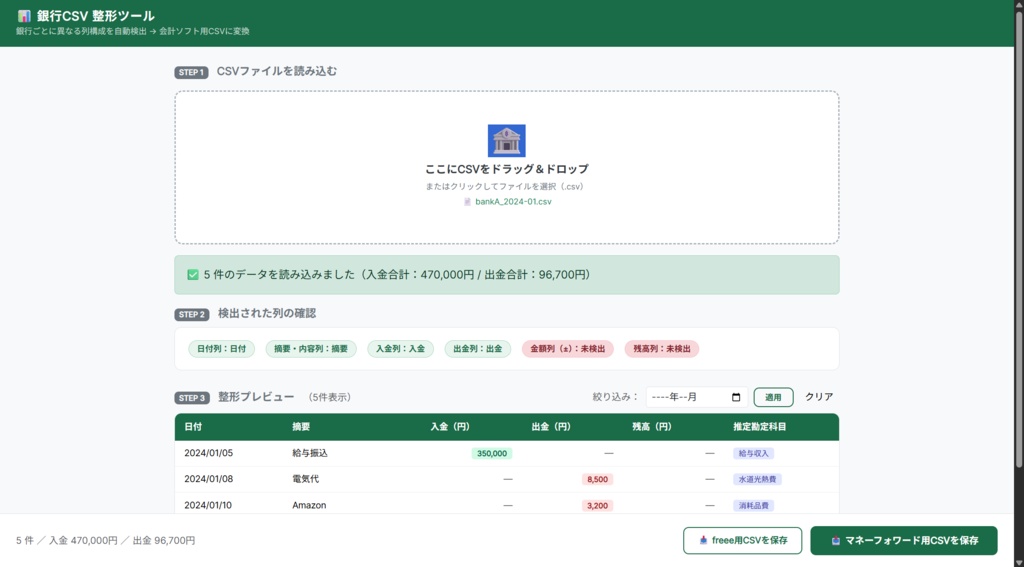
Task: Click the bank building icon in drop zone
Action: [x=506, y=140]
